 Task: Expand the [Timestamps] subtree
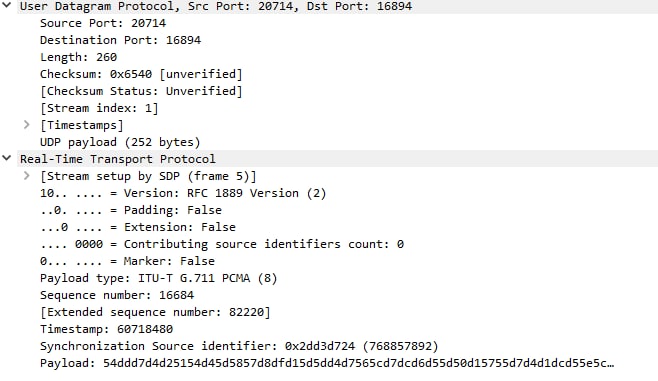point(26,125)
